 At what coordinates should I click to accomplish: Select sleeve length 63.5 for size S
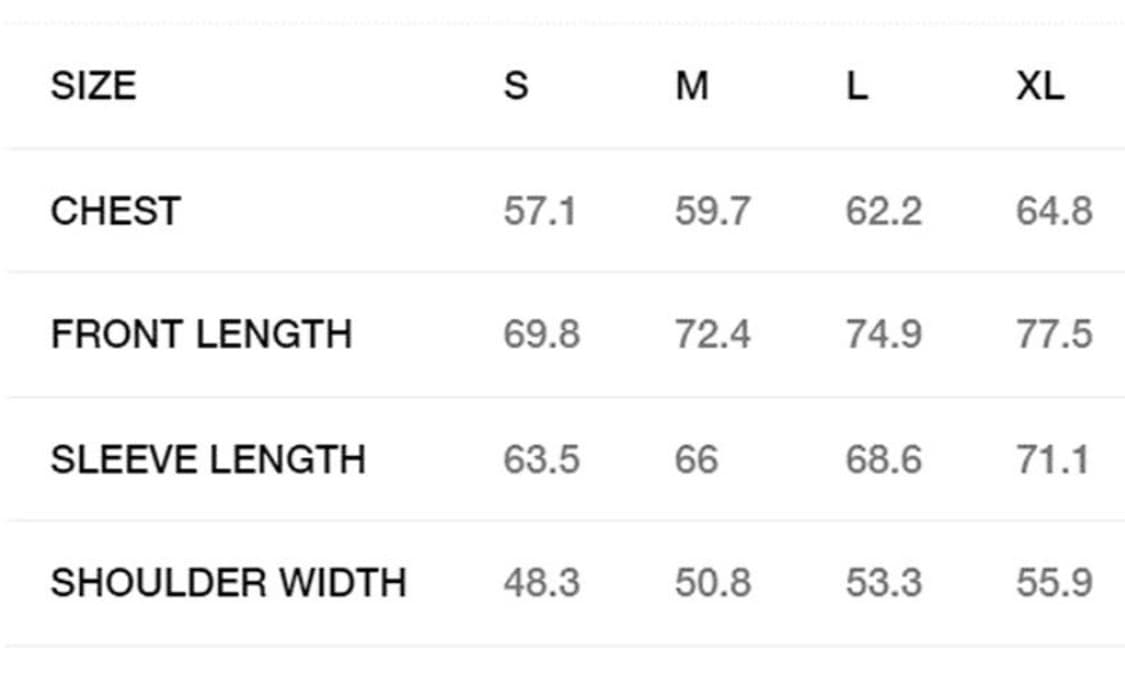point(541,459)
